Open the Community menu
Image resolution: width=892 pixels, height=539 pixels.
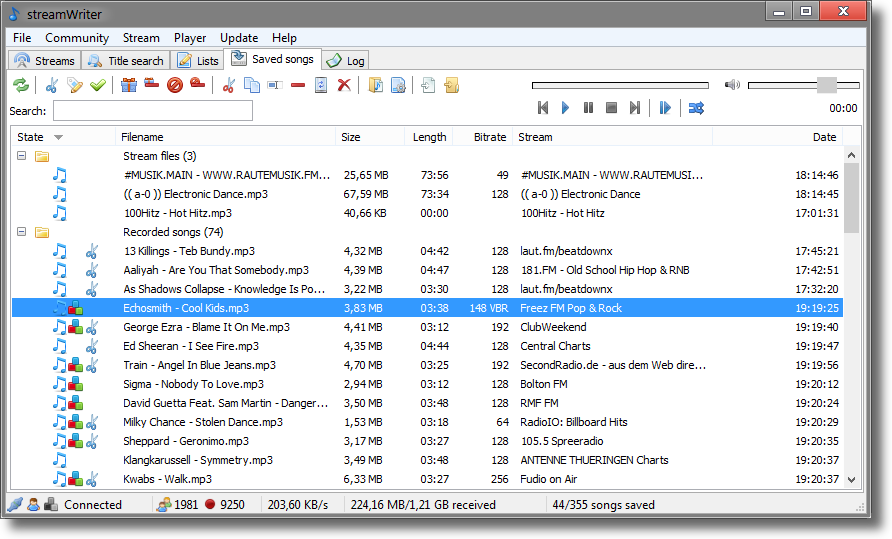pos(77,38)
